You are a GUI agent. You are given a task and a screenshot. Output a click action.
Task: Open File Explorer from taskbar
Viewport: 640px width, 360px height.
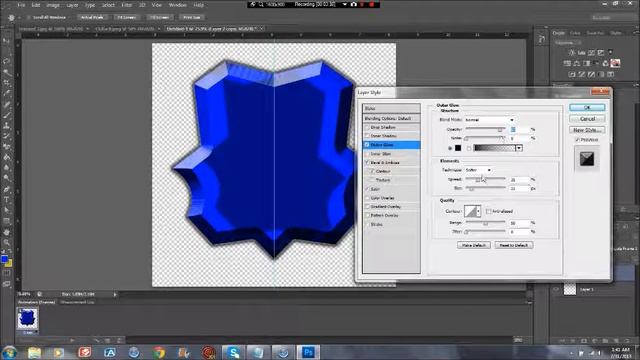[35, 352]
